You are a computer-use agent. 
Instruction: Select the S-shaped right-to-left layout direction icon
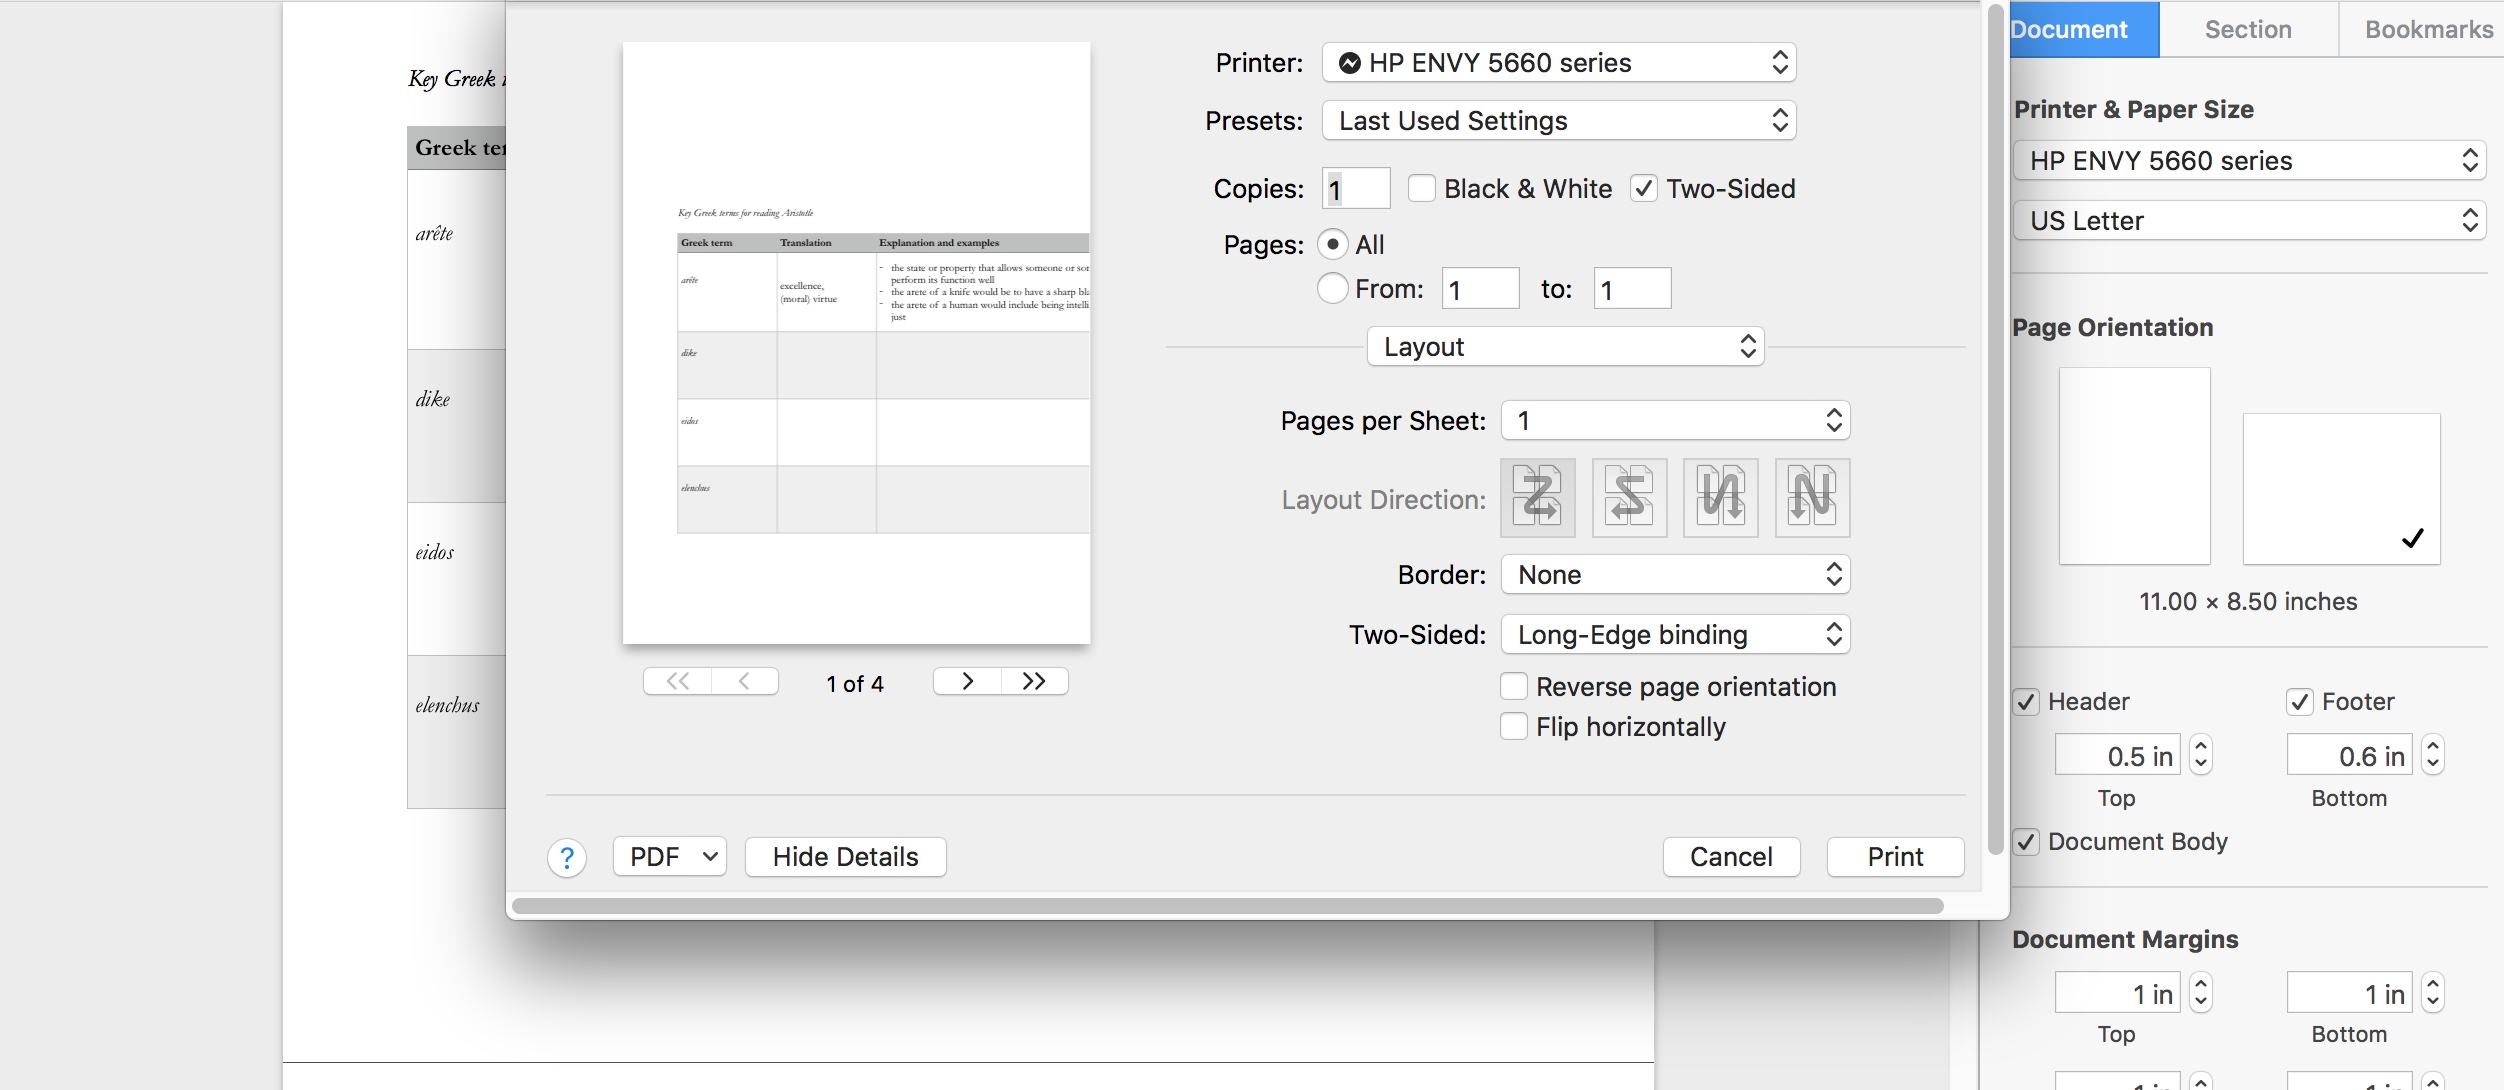coord(1629,497)
